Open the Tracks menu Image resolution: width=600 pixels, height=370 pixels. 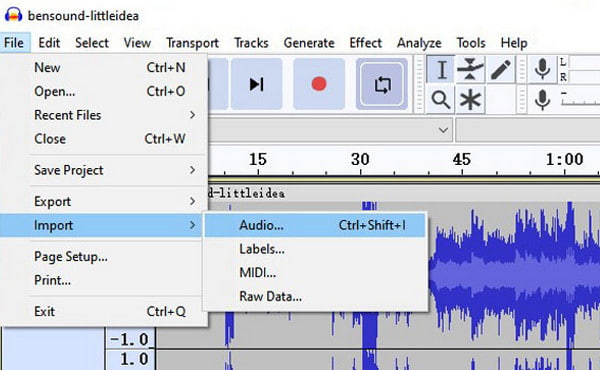pos(251,43)
